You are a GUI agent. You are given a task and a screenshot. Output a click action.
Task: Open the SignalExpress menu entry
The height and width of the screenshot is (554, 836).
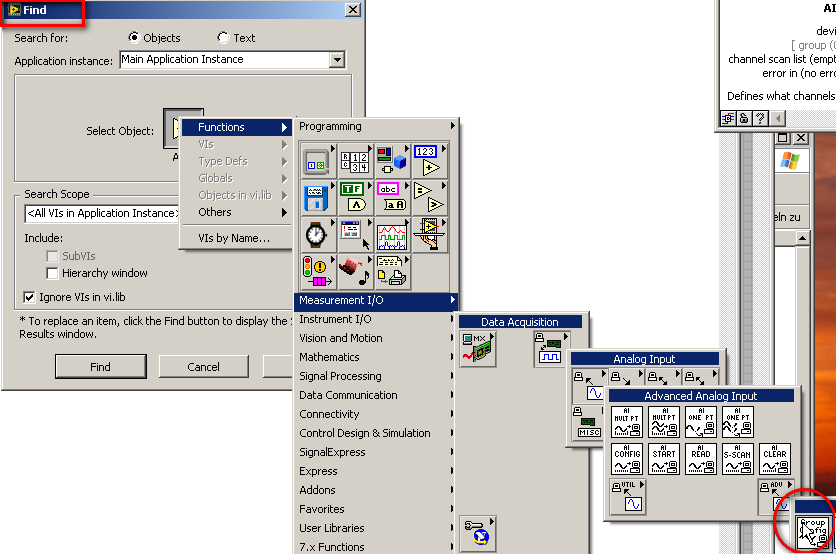pyautogui.click(x=376, y=452)
